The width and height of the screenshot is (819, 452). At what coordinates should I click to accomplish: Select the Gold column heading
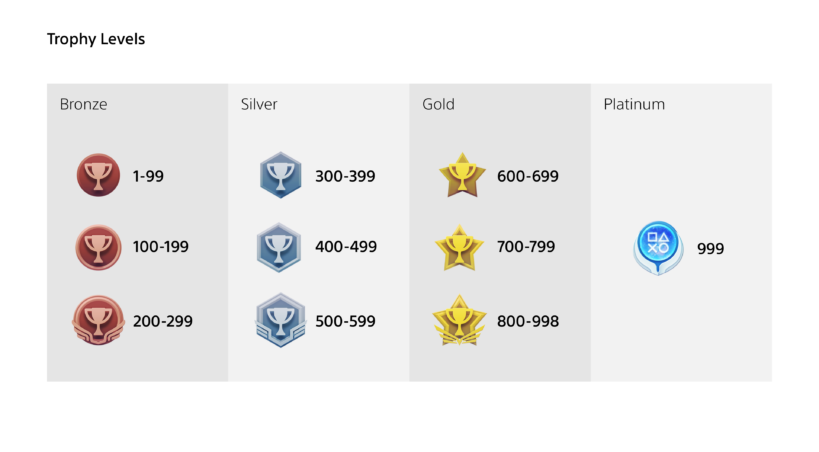[x=439, y=104]
